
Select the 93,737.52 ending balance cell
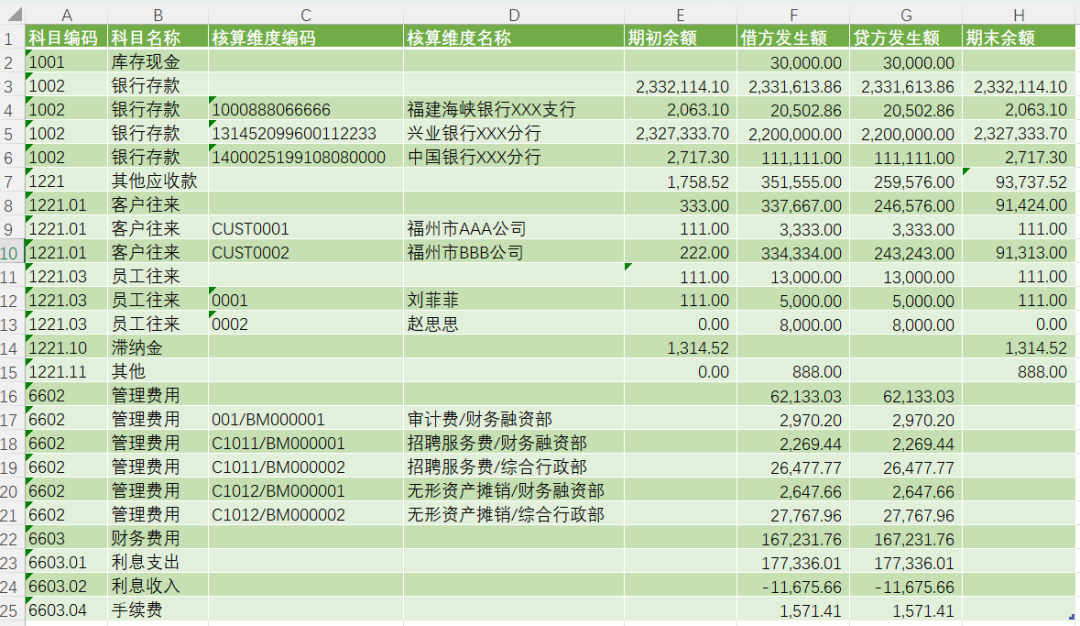coord(1019,181)
